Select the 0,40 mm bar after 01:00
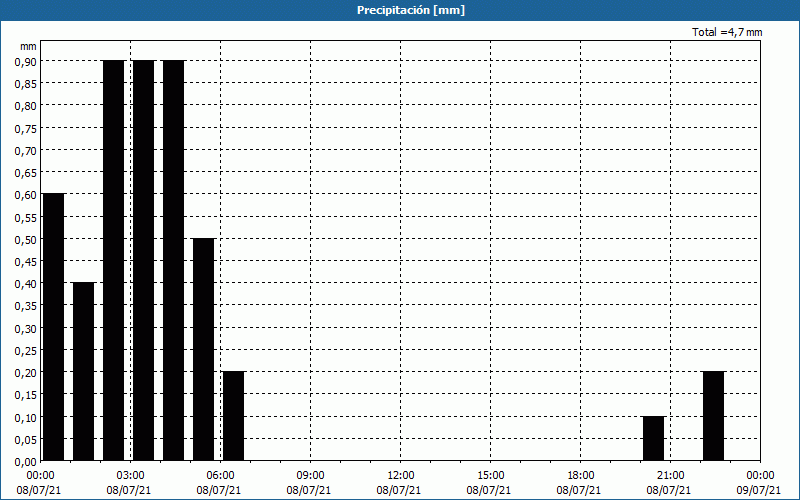The width and height of the screenshot is (800, 500). click(84, 371)
